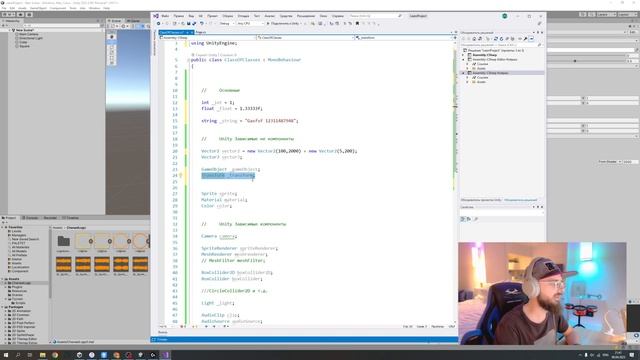Click the Home icon in Solution Explorer toolbar
Screen dimensions: 640x360
(x=474, y=39)
